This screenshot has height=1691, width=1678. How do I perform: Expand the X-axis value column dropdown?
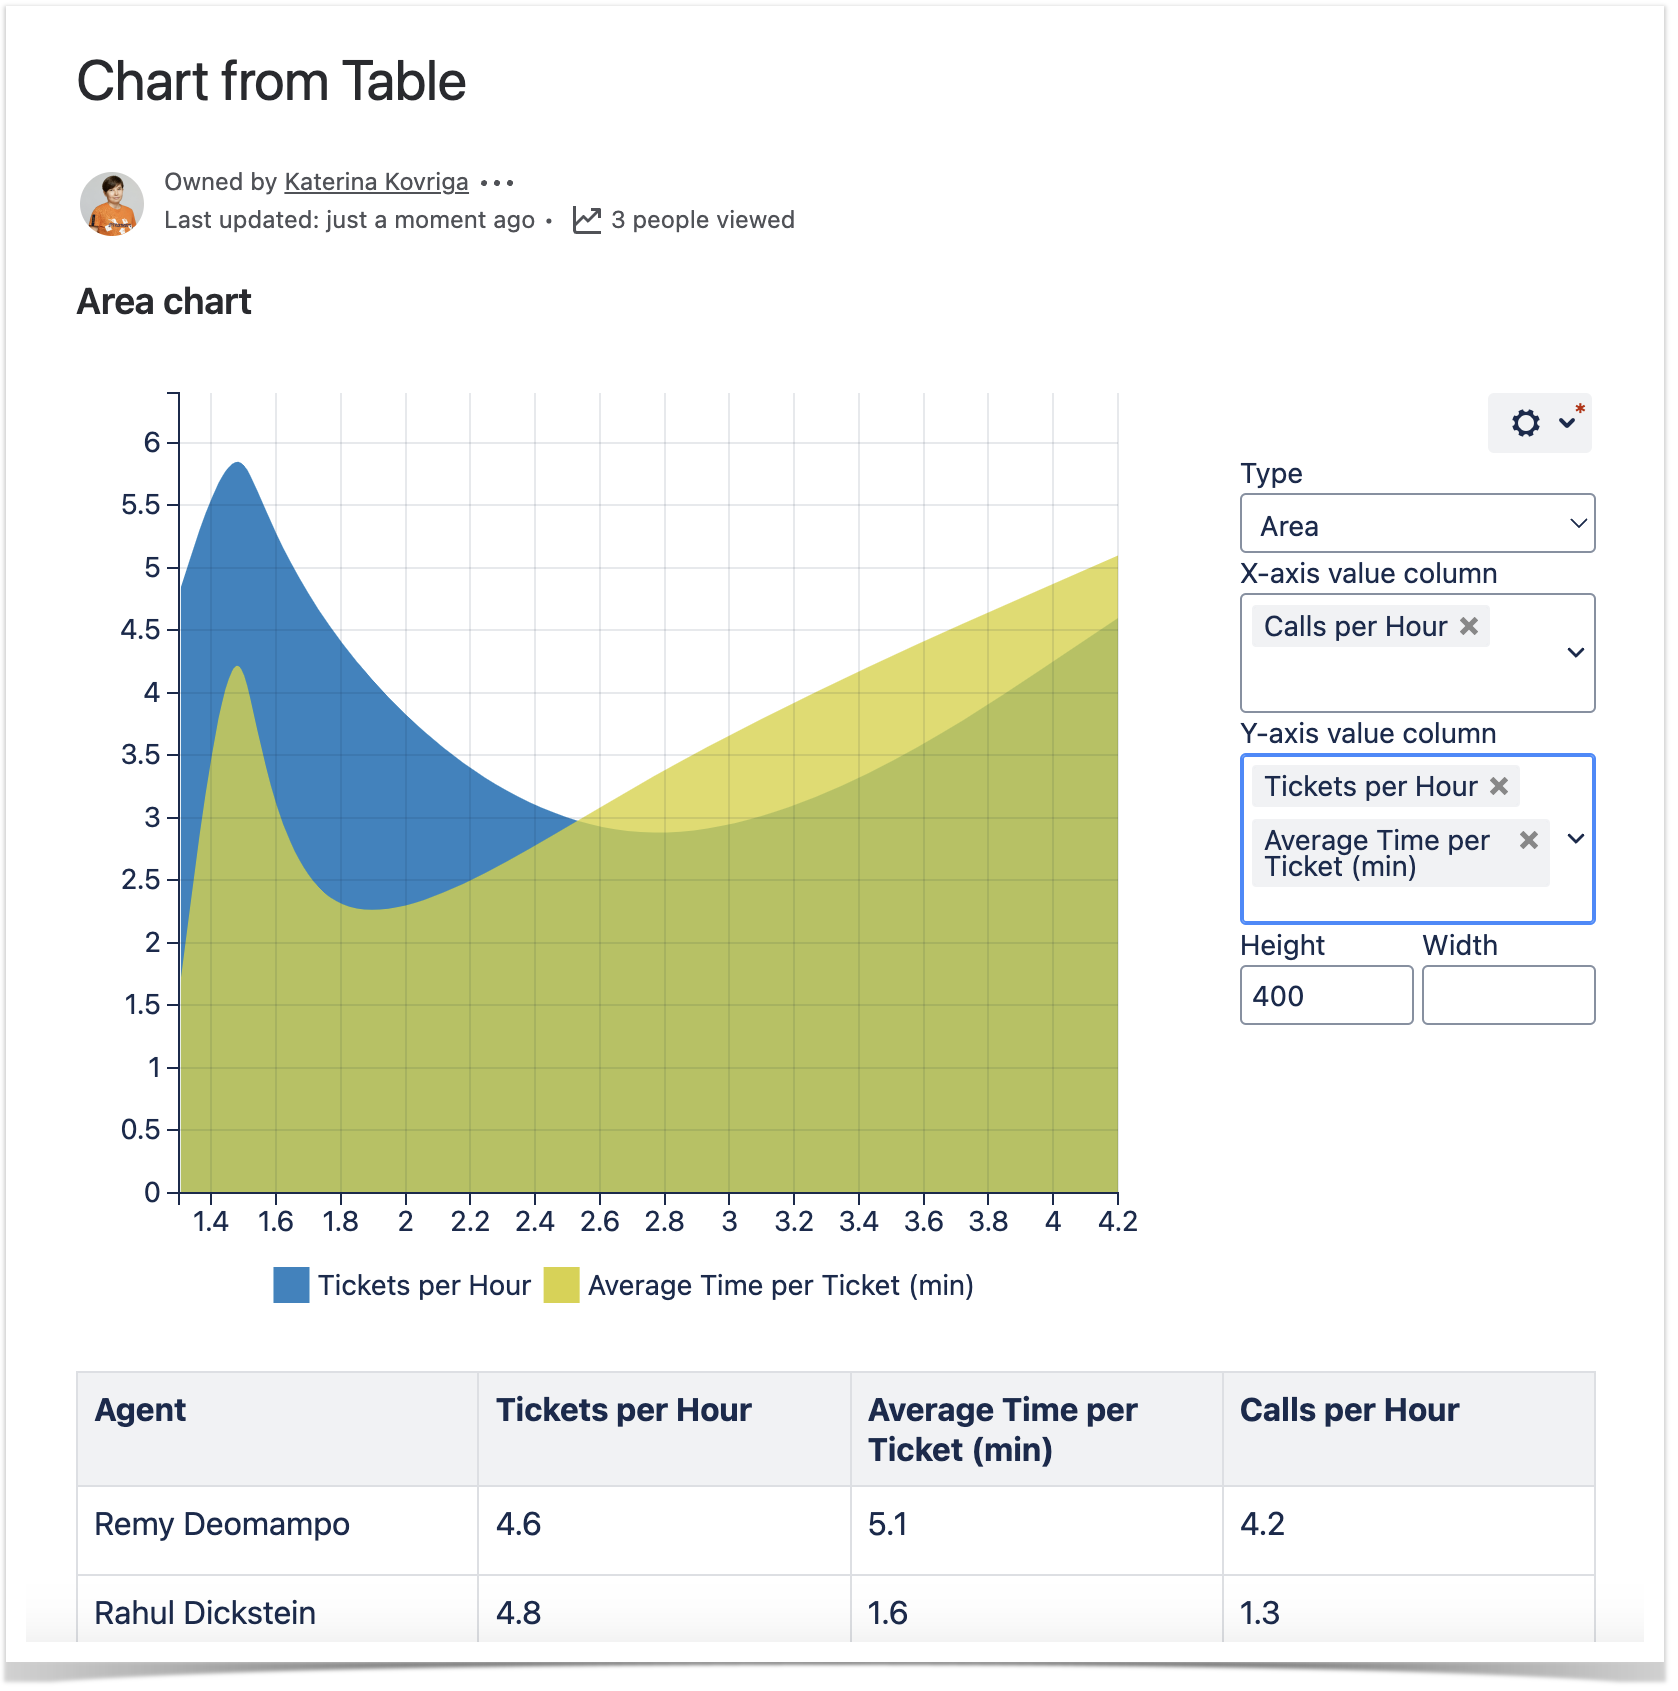coord(1575,653)
